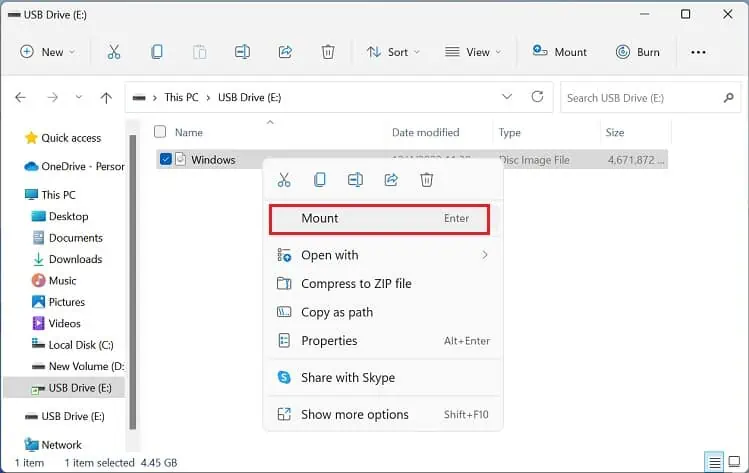Click the Copy icon in context menu

tap(320, 180)
